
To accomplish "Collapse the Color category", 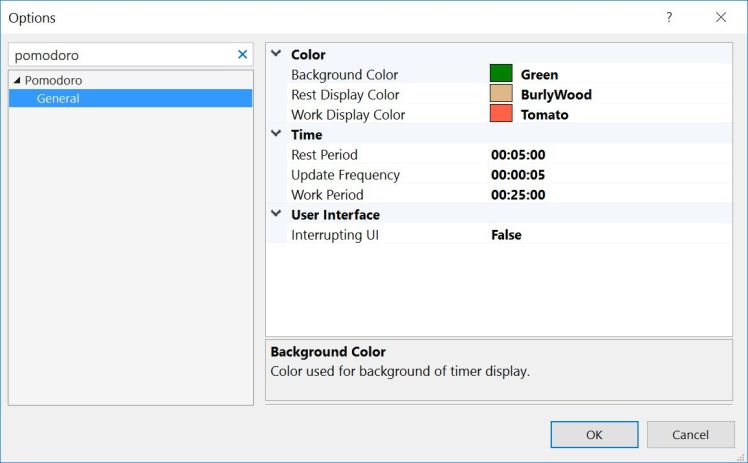I will [276, 54].
